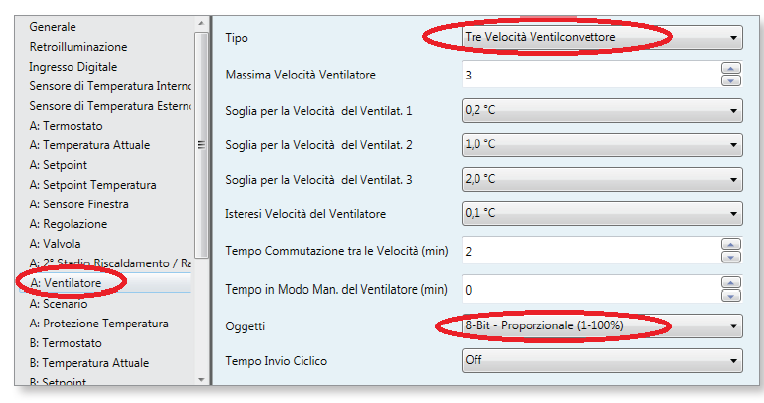The height and width of the screenshot is (403, 764).
Task: Increase Tempo in Modo Man. del Ventilatore
Action: coord(730,283)
